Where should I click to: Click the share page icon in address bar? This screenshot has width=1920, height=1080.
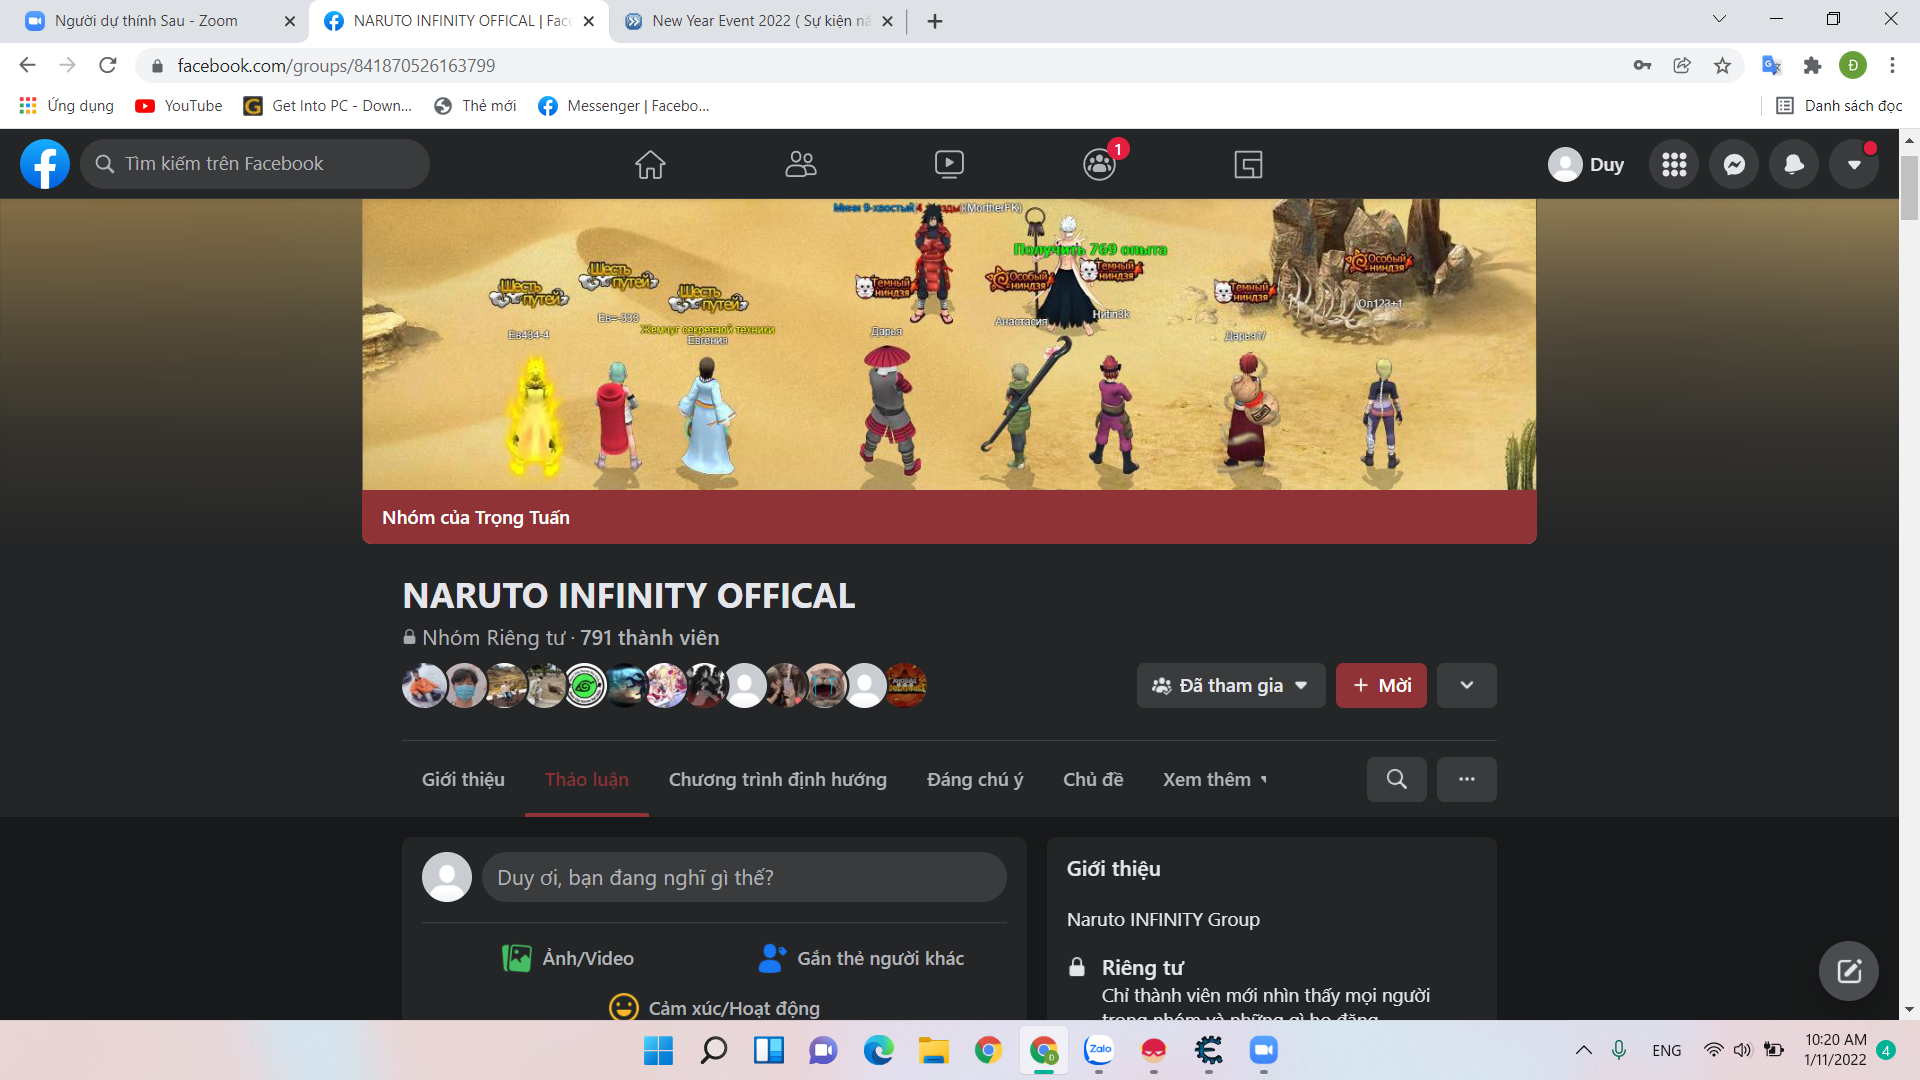(x=1682, y=65)
